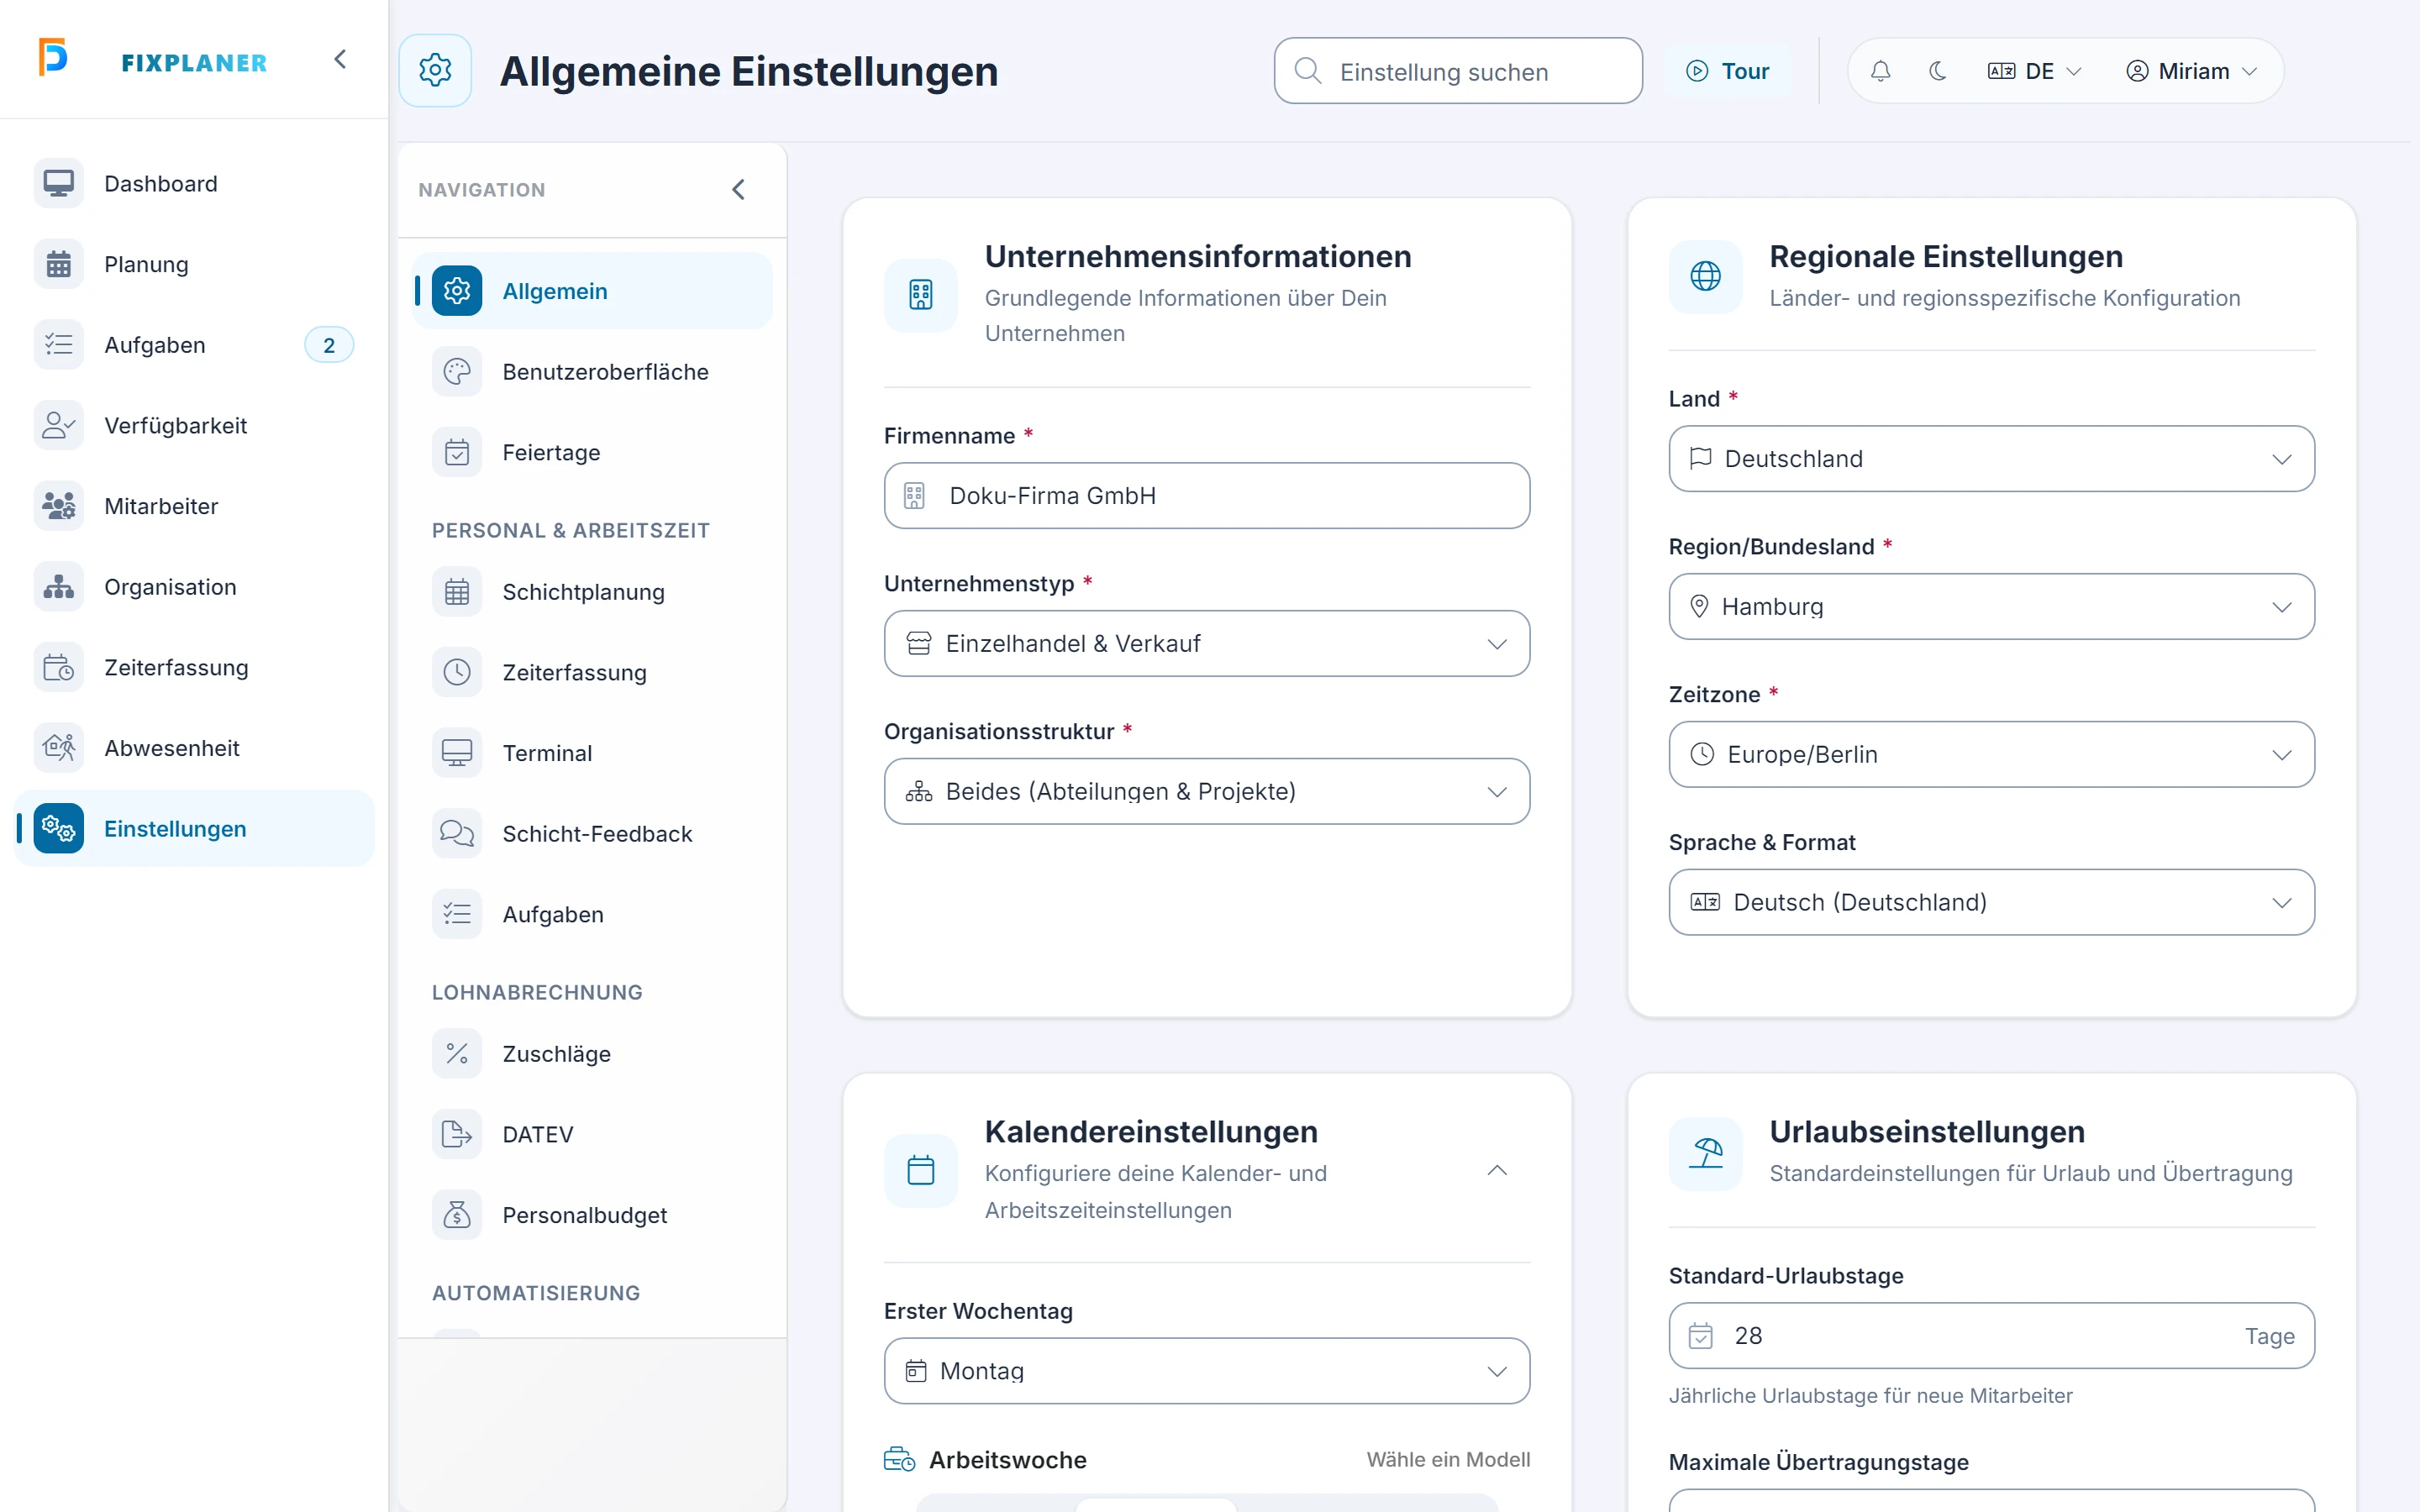This screenshot has width=2420, height=1512.
Task: Click the Personalbudget money bag icon
Action: pyautogui.click(x=457, y=1215)
